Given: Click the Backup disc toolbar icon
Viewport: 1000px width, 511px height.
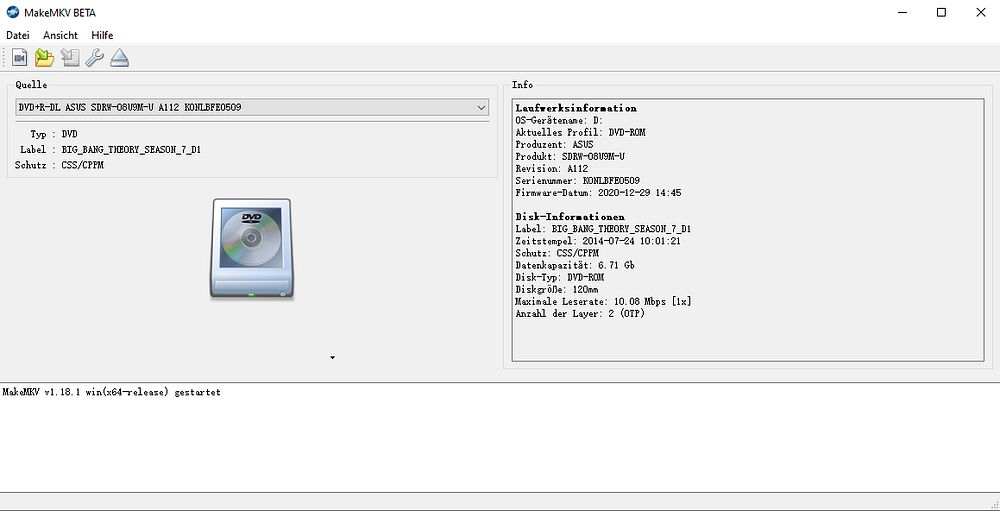Looking at the screenshot, I should click(70, 57).
